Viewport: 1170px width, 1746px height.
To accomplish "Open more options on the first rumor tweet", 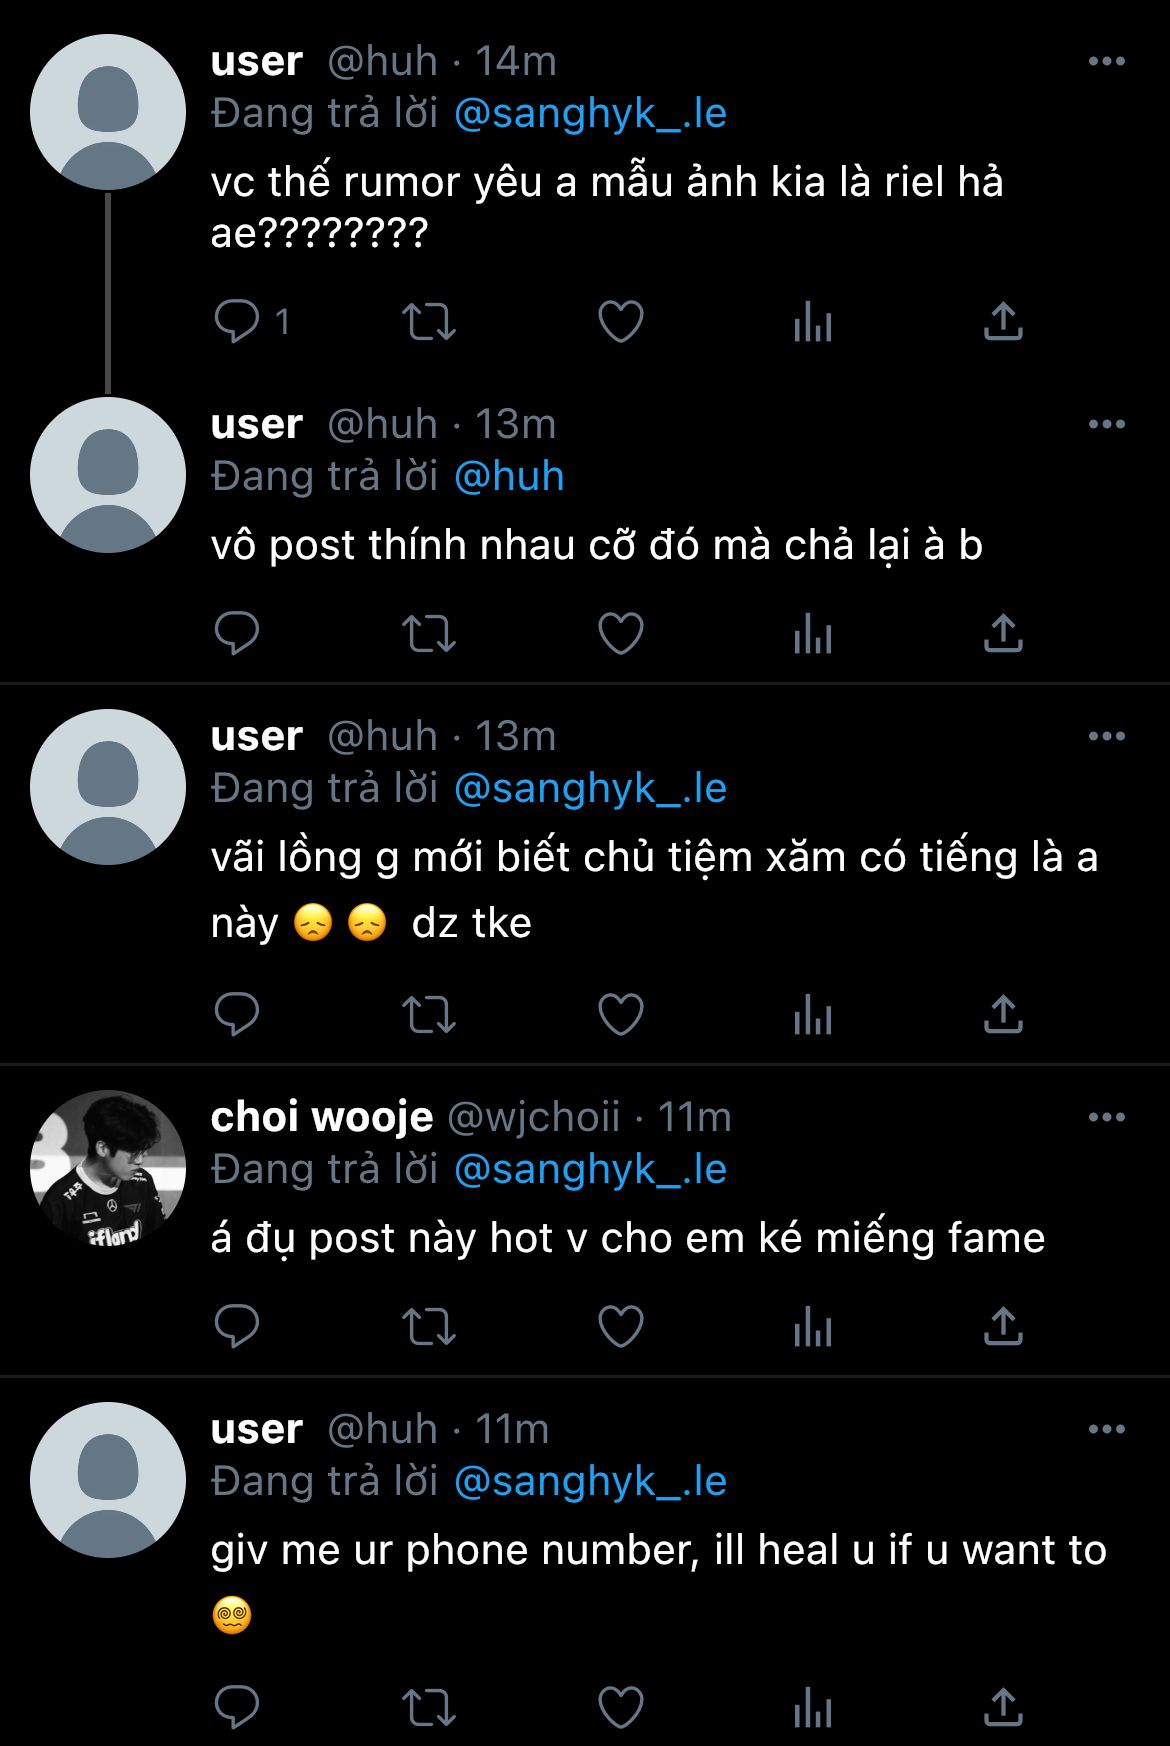I will tap(1106, 62).
